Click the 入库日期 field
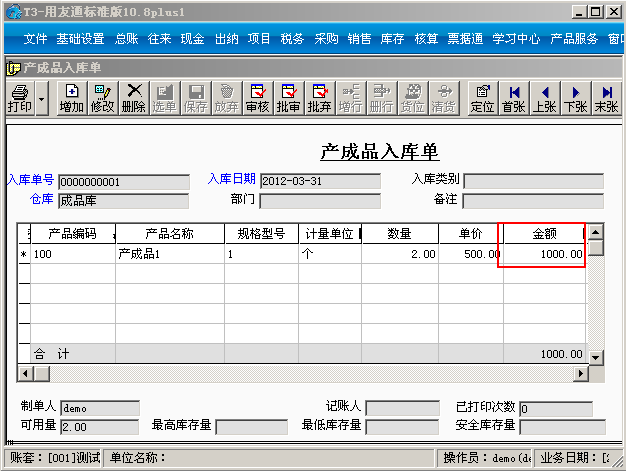The width and height of the screenshot is (626, 471). click(320, 181)
